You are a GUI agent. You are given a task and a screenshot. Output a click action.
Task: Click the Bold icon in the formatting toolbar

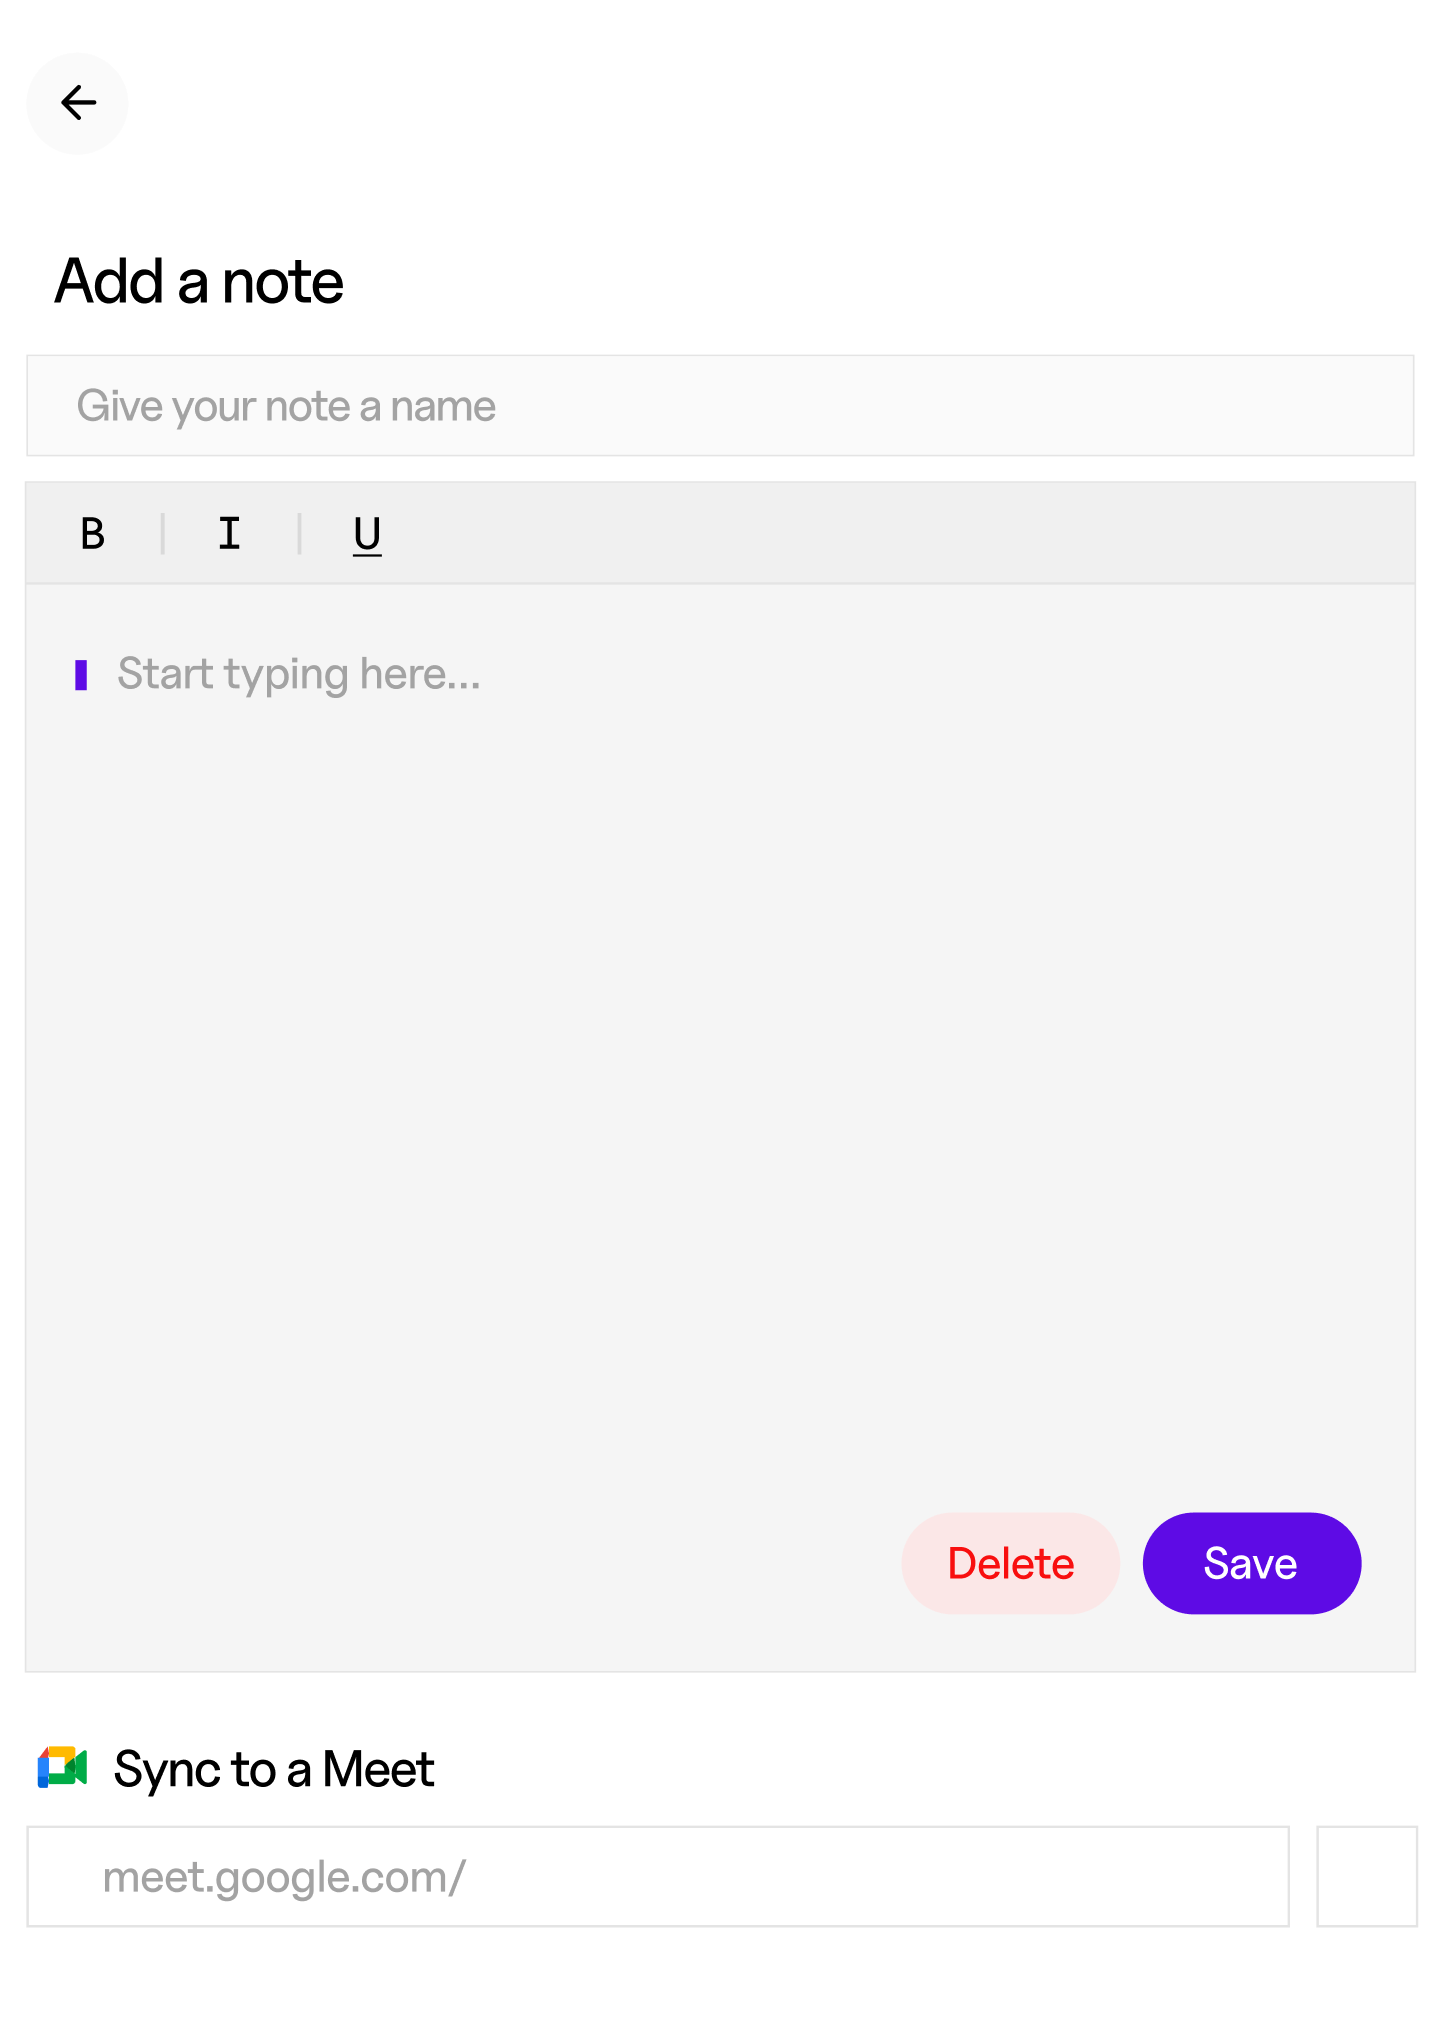click(92, 533)
